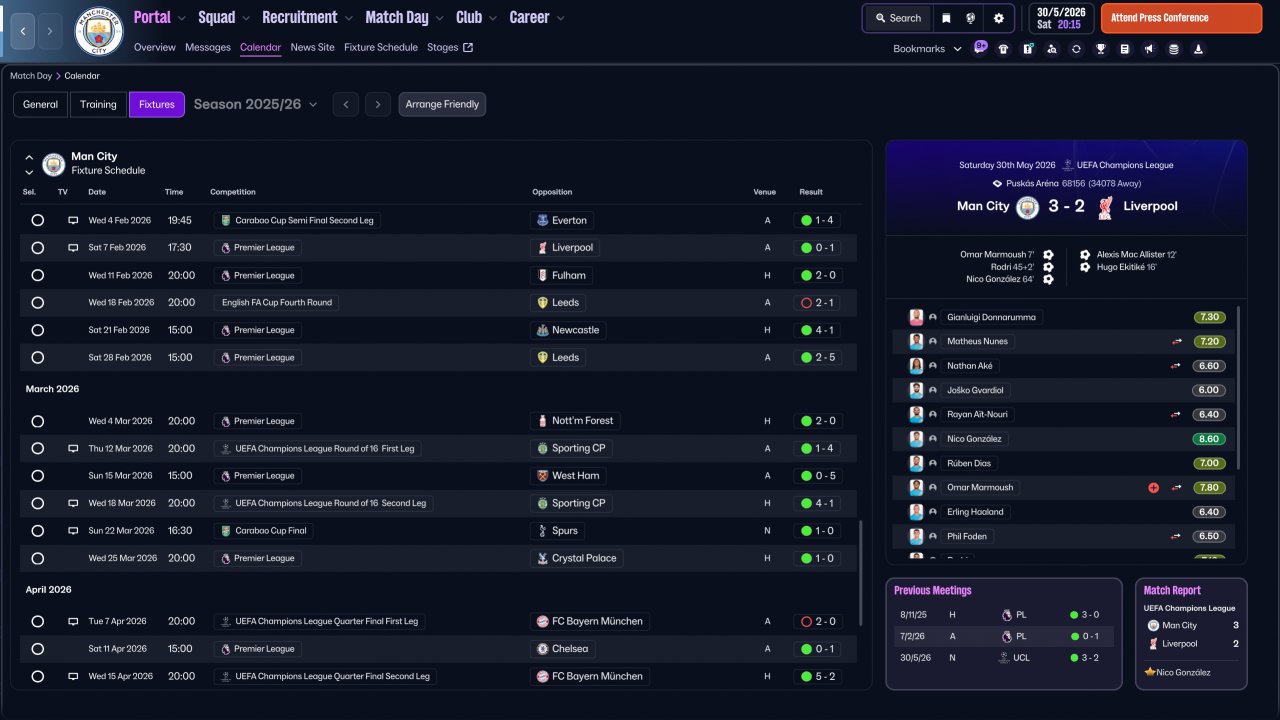Select the 8/11/25 previous meeting row
The width and height of the screenshot is (1280, 720).
(1003, 615)
